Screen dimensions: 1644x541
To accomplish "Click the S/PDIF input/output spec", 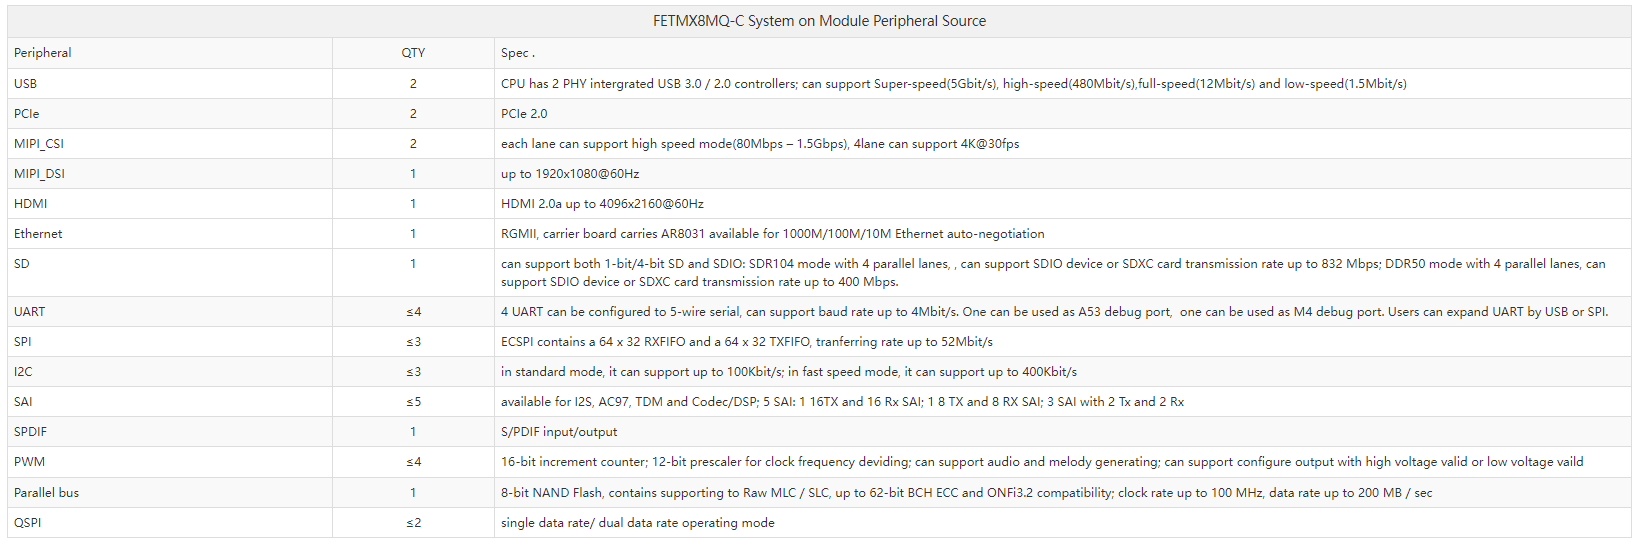I will tap(559, 432).
